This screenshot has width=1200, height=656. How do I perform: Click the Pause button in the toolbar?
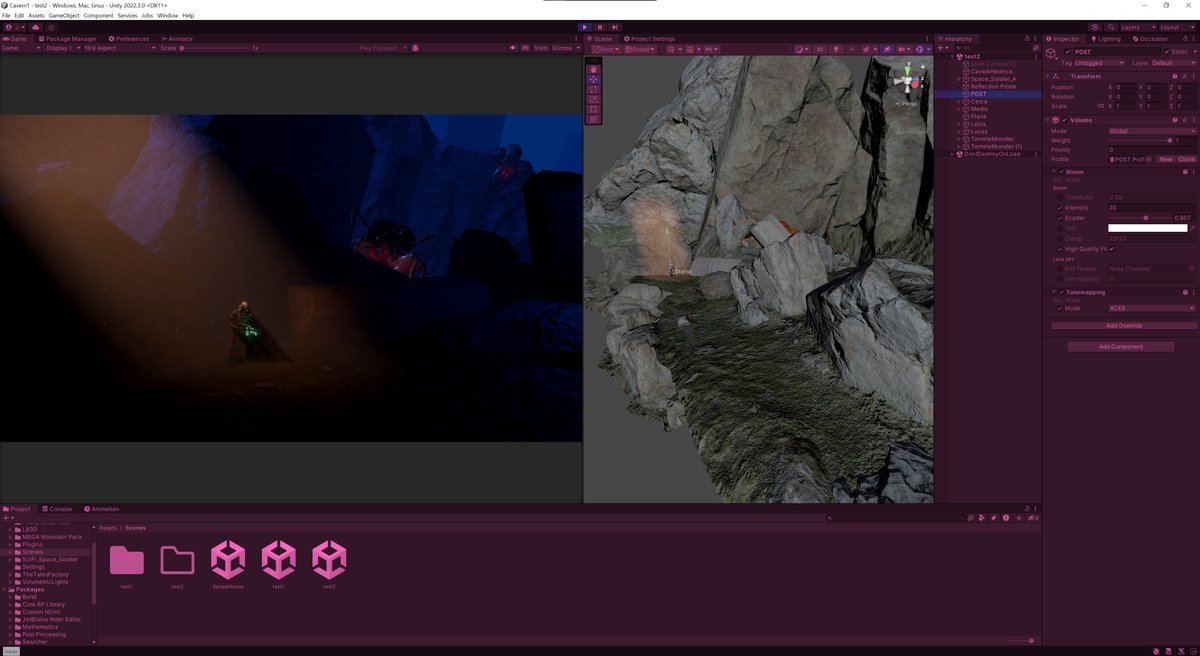pos(600,27)
